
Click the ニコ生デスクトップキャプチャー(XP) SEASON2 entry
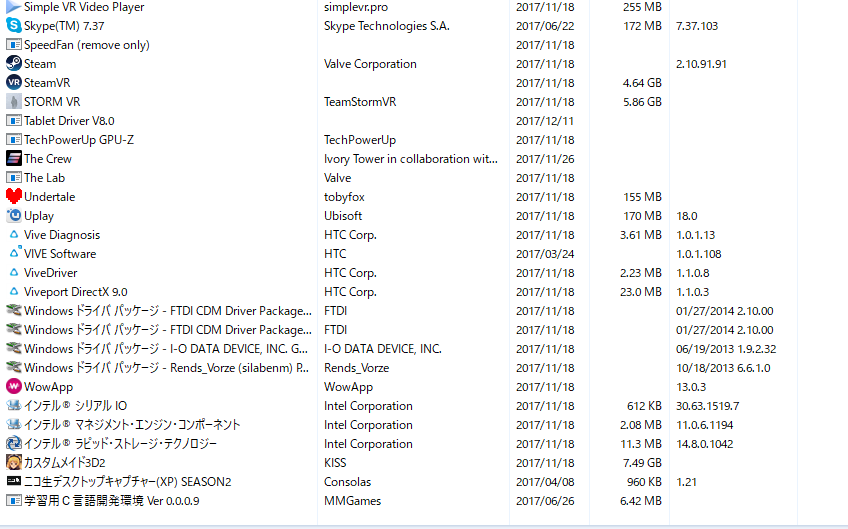point(127,482)
